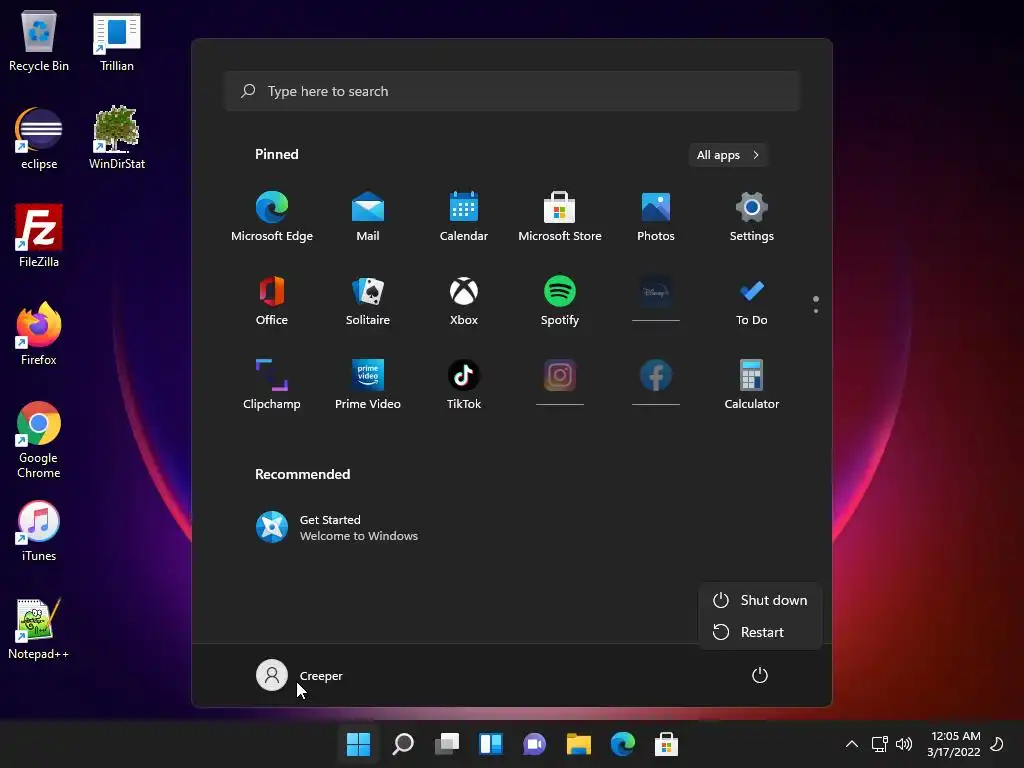
Task: Open Microsoft Store from the taskbar
Action: 666,744
